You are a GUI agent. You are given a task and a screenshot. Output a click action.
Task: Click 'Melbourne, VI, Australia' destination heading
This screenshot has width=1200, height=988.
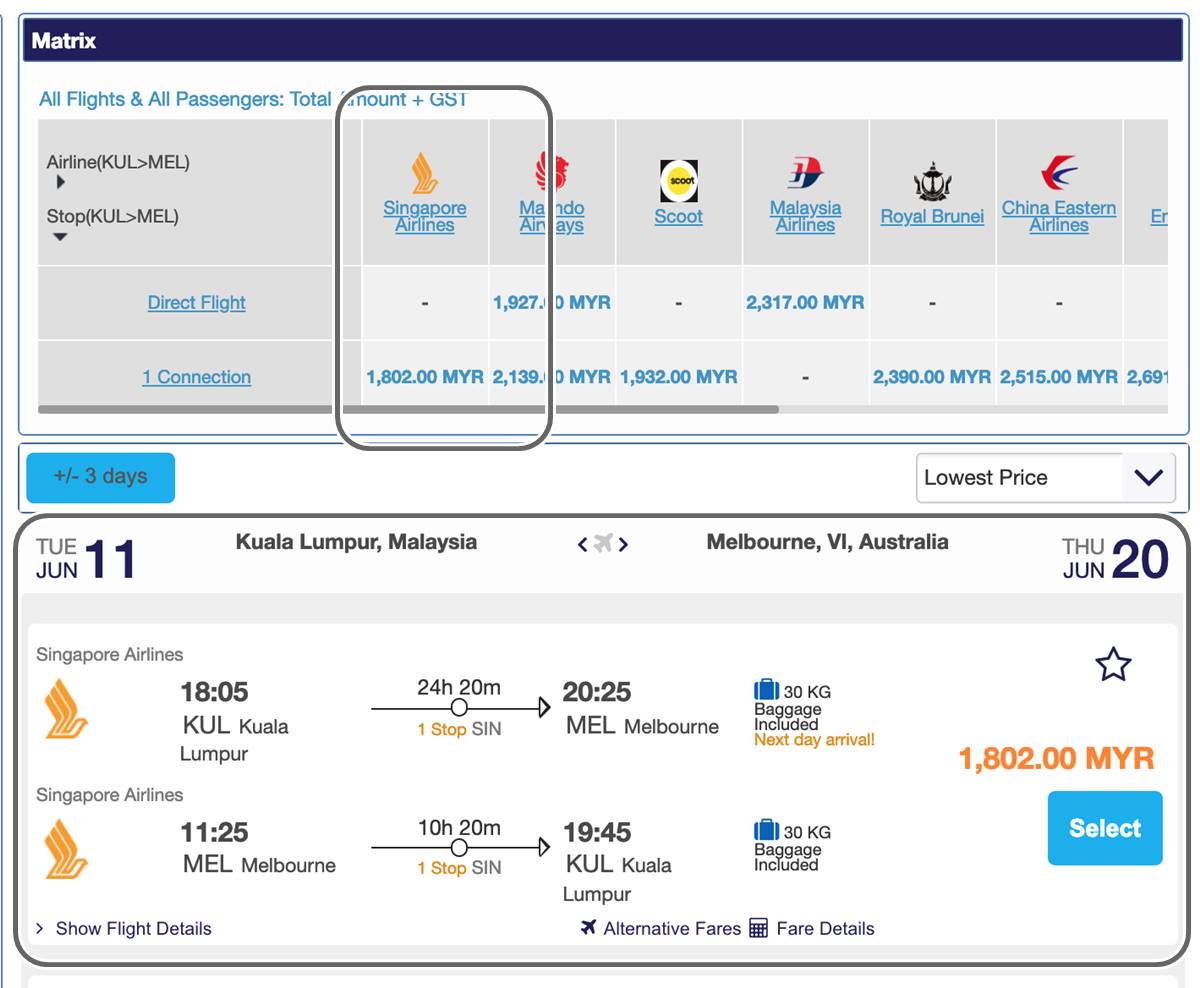click(x=828, y=542)
